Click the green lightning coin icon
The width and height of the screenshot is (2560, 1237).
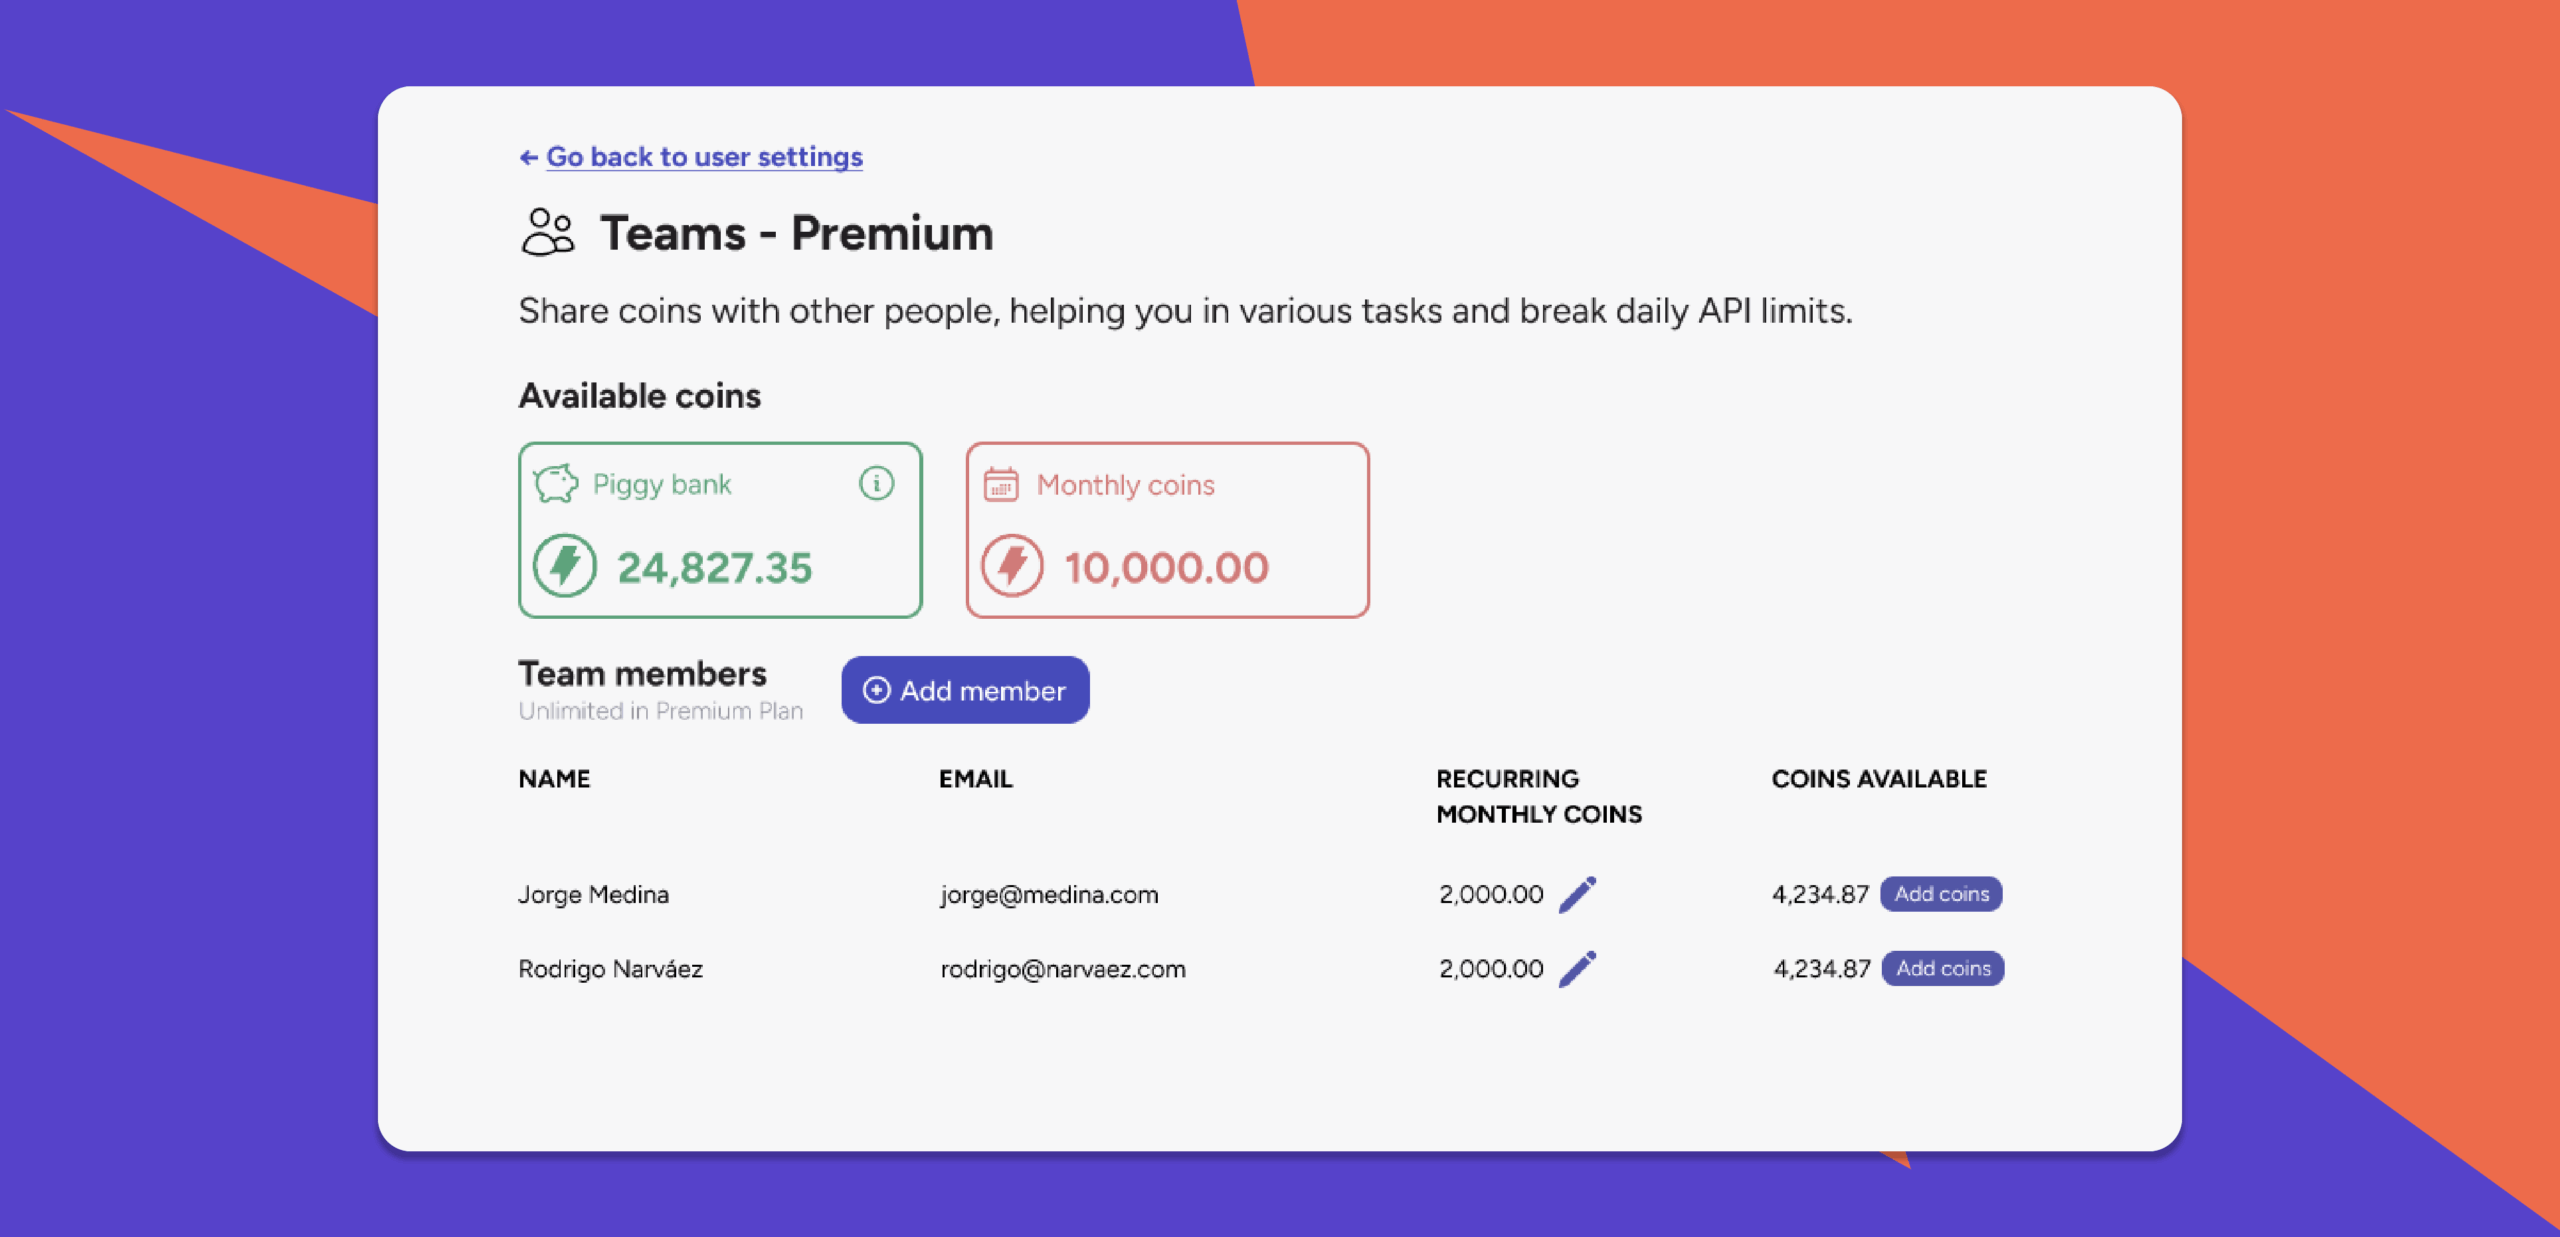point(565,566)
